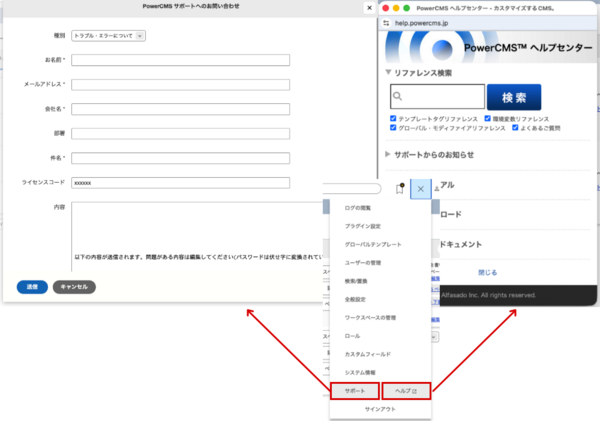Image resolution: width=600 pixels, height=421 pixels.
Task: Open ヘルプ external link button
Action: [406, 391]
